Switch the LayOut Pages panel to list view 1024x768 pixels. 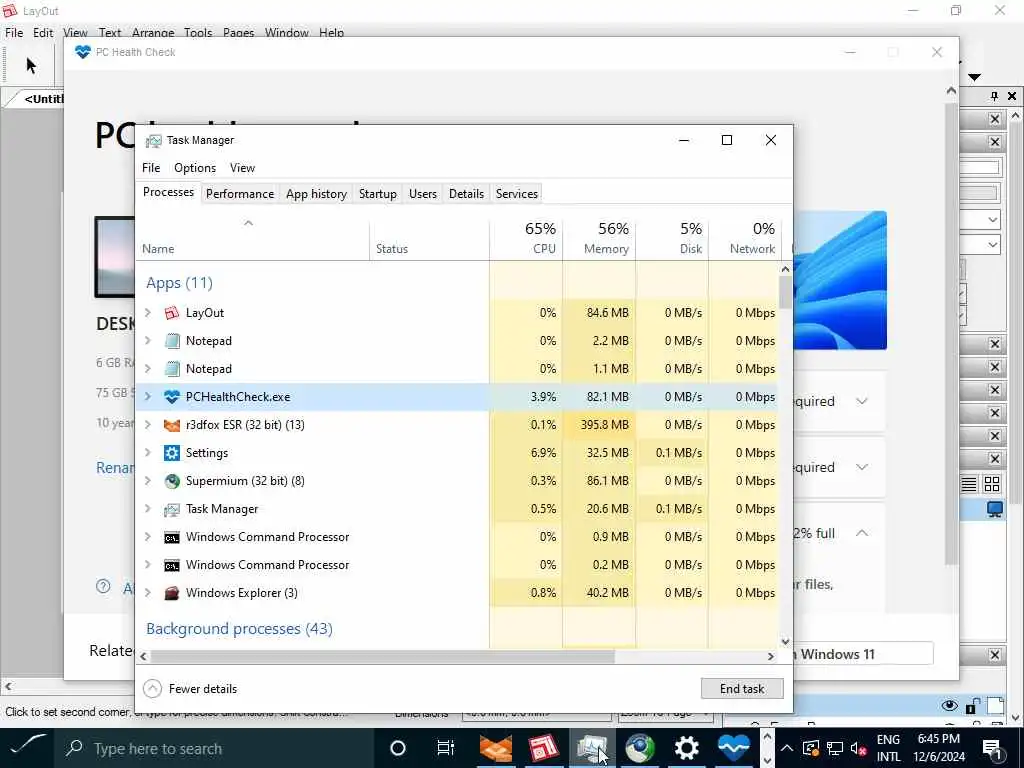pyautogui.click(x=969, y=484)
